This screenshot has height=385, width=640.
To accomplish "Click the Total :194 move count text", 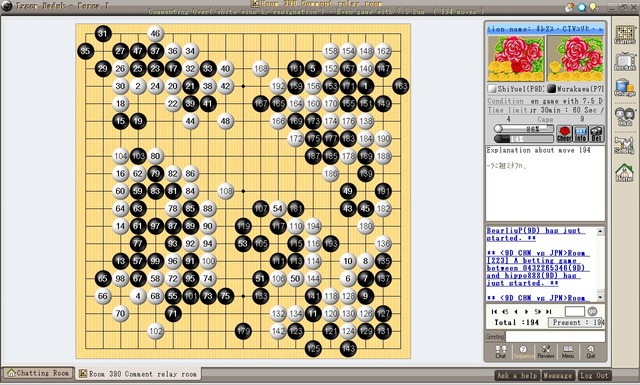I will (x=517, y=323).
